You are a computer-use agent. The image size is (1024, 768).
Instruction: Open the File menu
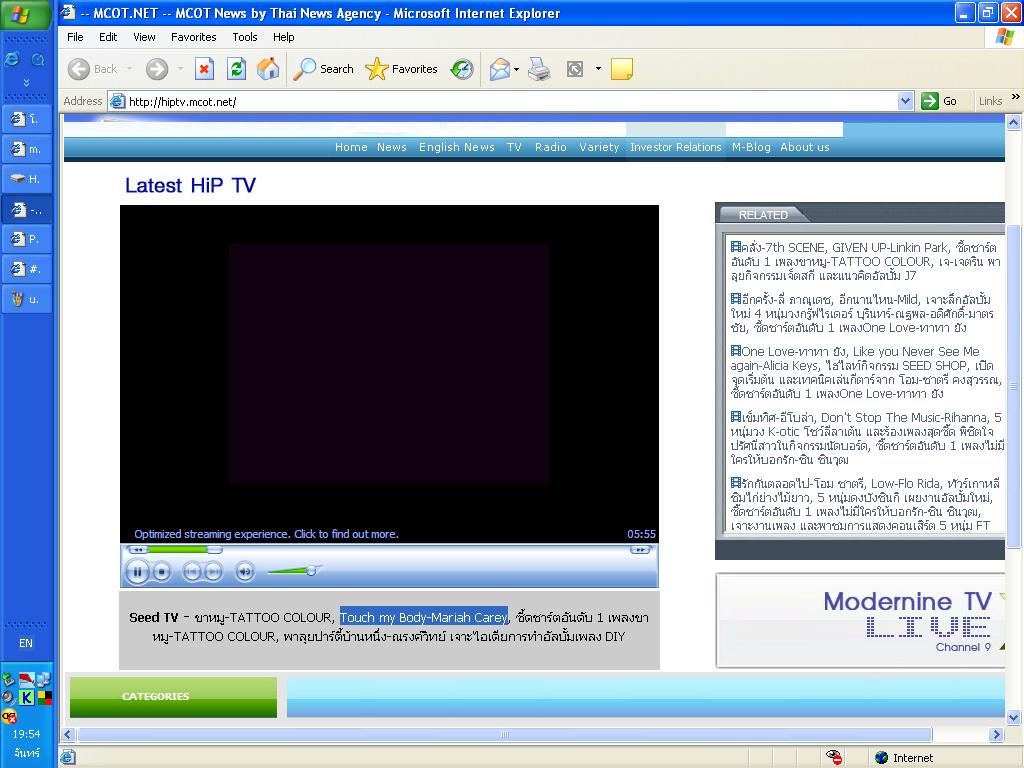75,37
